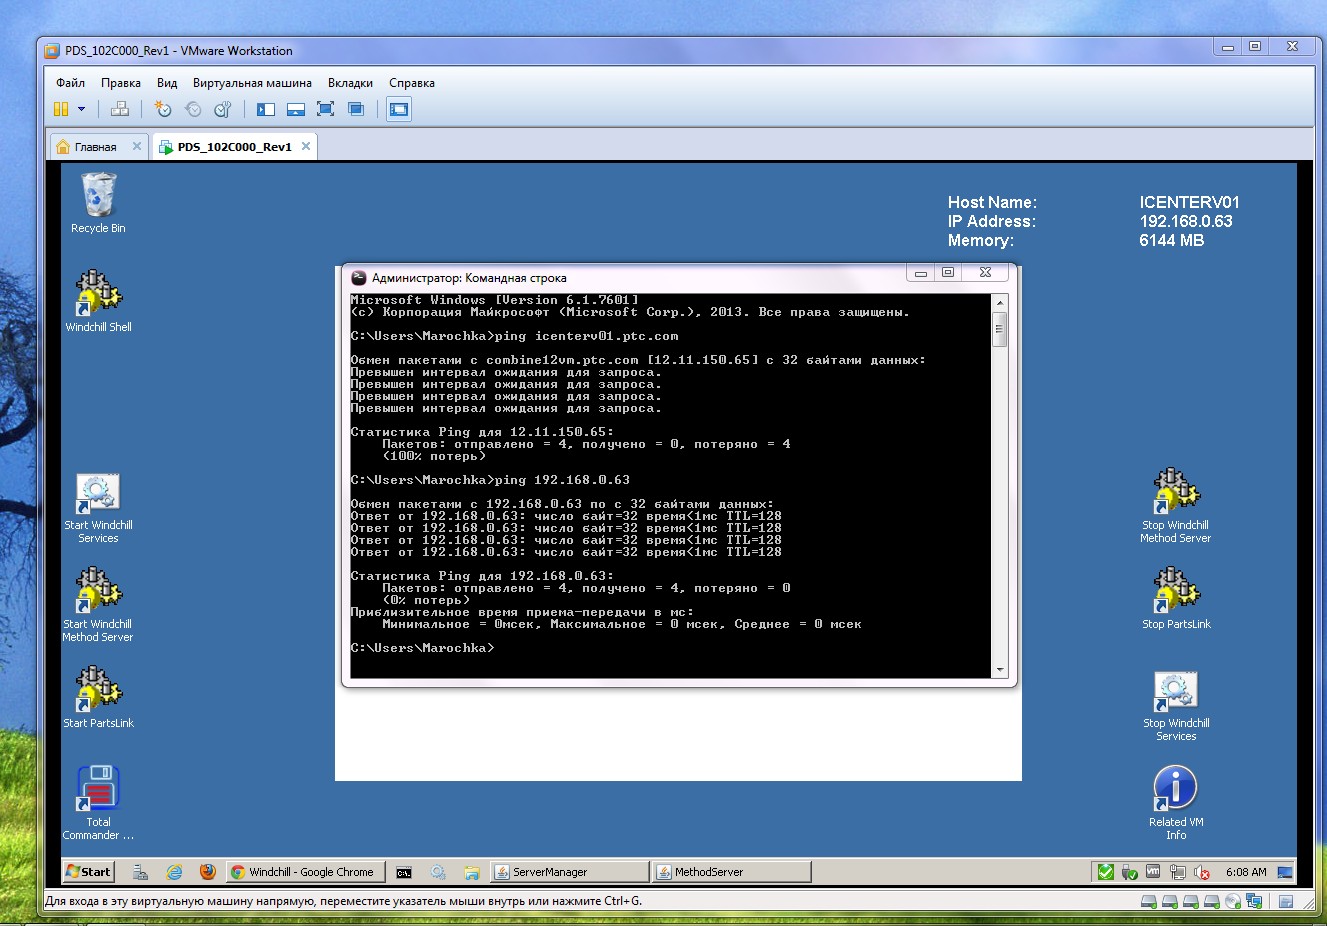Switch to the ServerManager taskbar button
The image size is (1327, 926).
point(570,872)
